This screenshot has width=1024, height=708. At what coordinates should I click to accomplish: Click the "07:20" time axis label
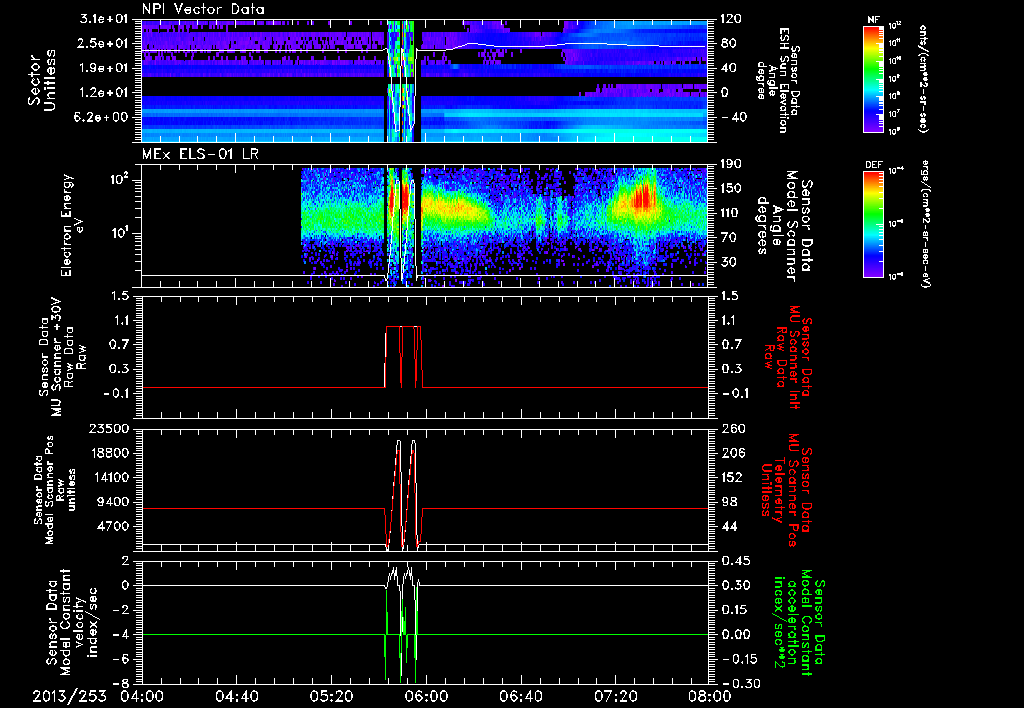pyautogui.click(x=615, y=696)
